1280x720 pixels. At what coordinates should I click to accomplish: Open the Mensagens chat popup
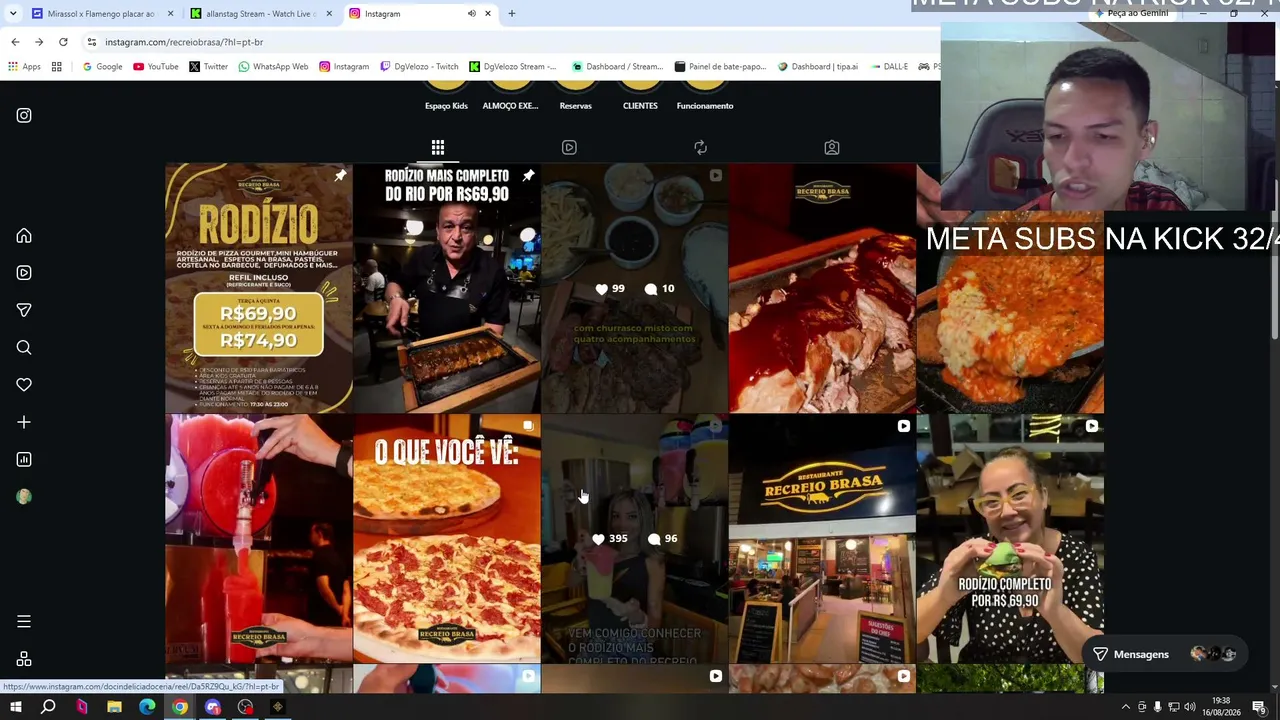click(x=1165, y=654)
